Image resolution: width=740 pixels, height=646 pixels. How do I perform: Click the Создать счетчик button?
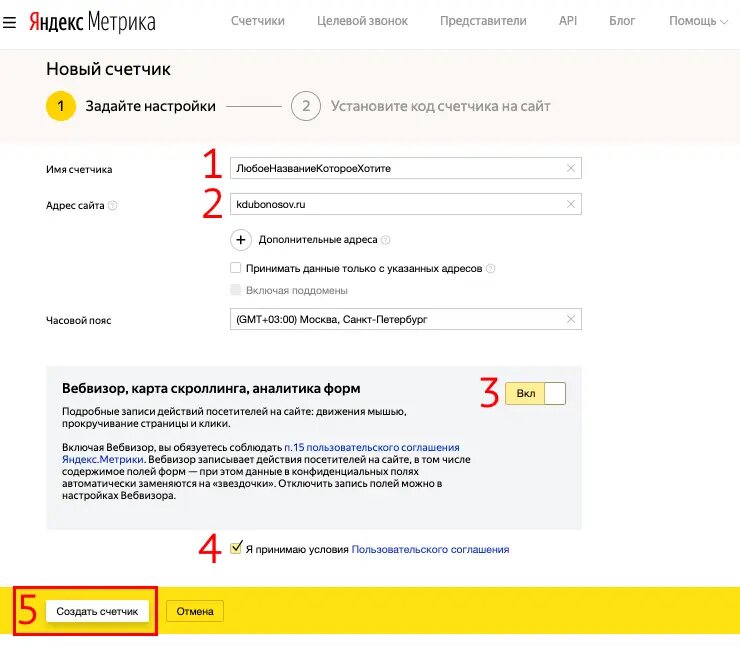[97, 611]
